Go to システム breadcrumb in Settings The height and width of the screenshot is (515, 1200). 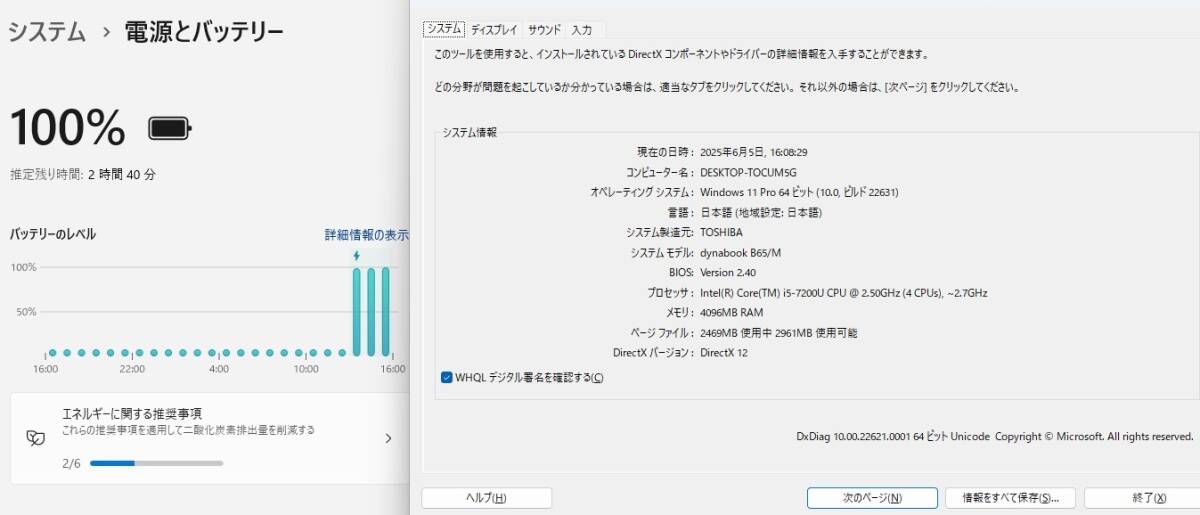[47, 32]
